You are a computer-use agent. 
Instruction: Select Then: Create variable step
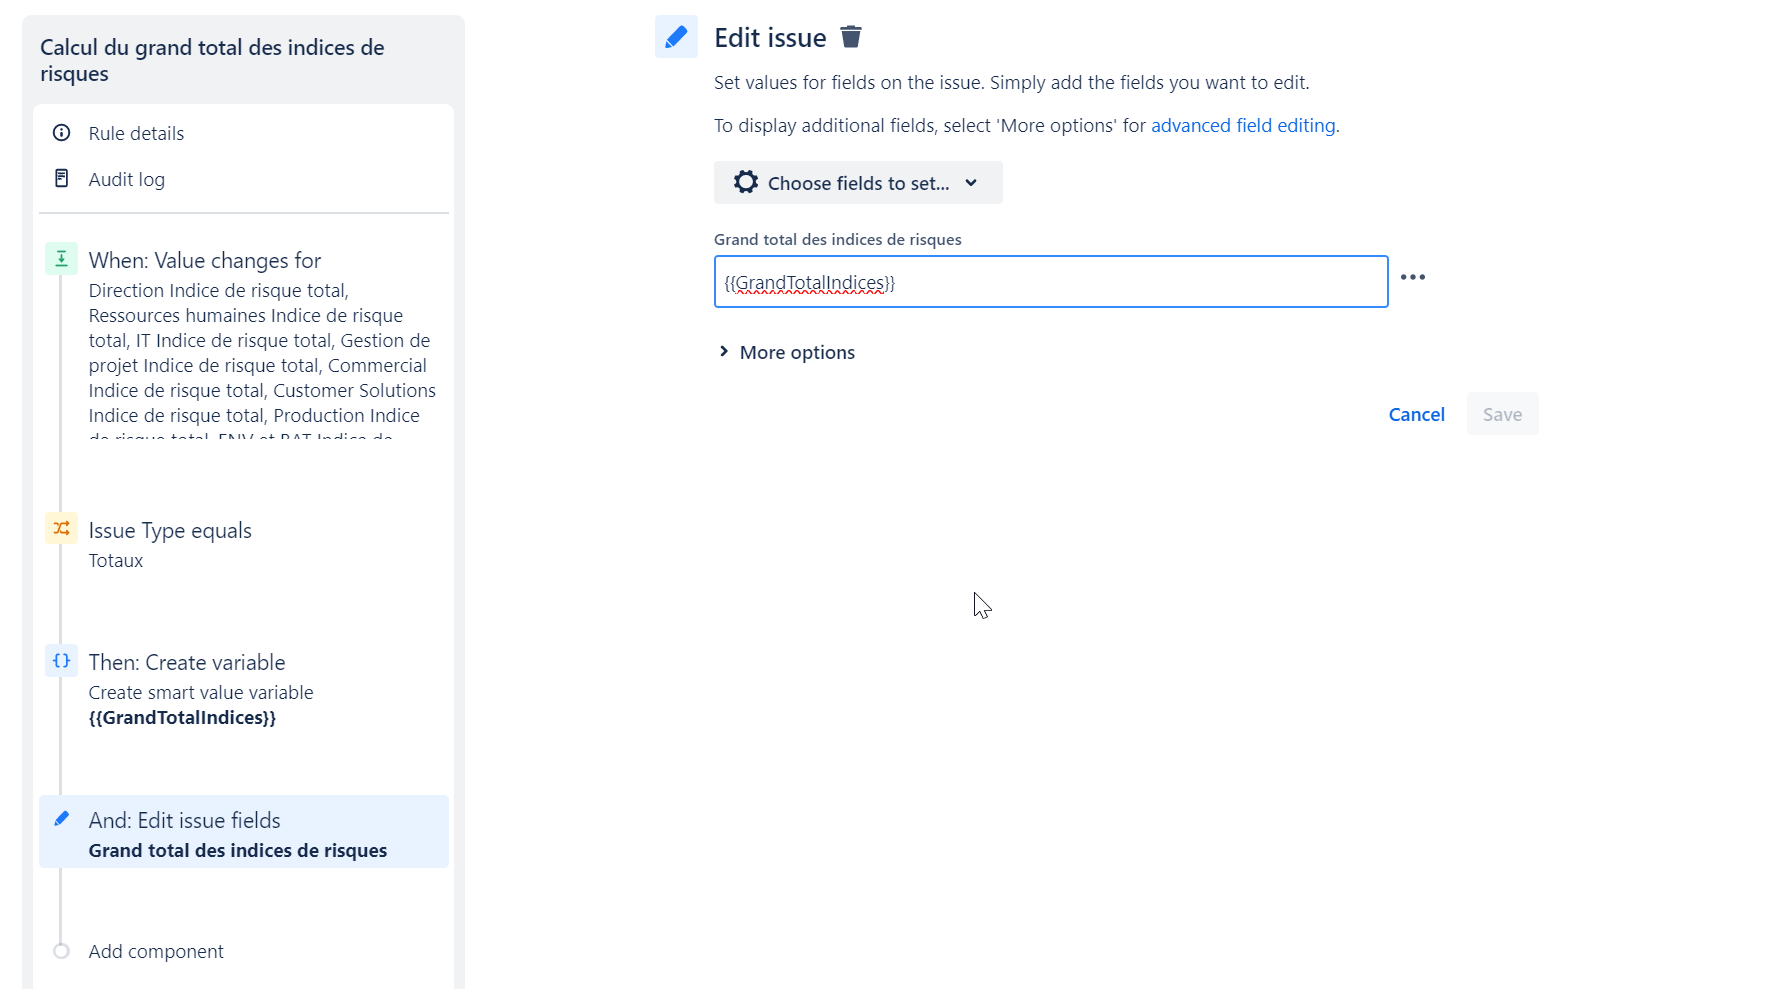click(x=244, y=689)
